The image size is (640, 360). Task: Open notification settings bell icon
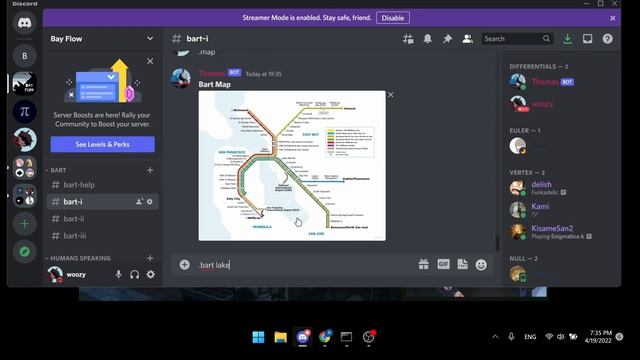[x=427, y=39]
